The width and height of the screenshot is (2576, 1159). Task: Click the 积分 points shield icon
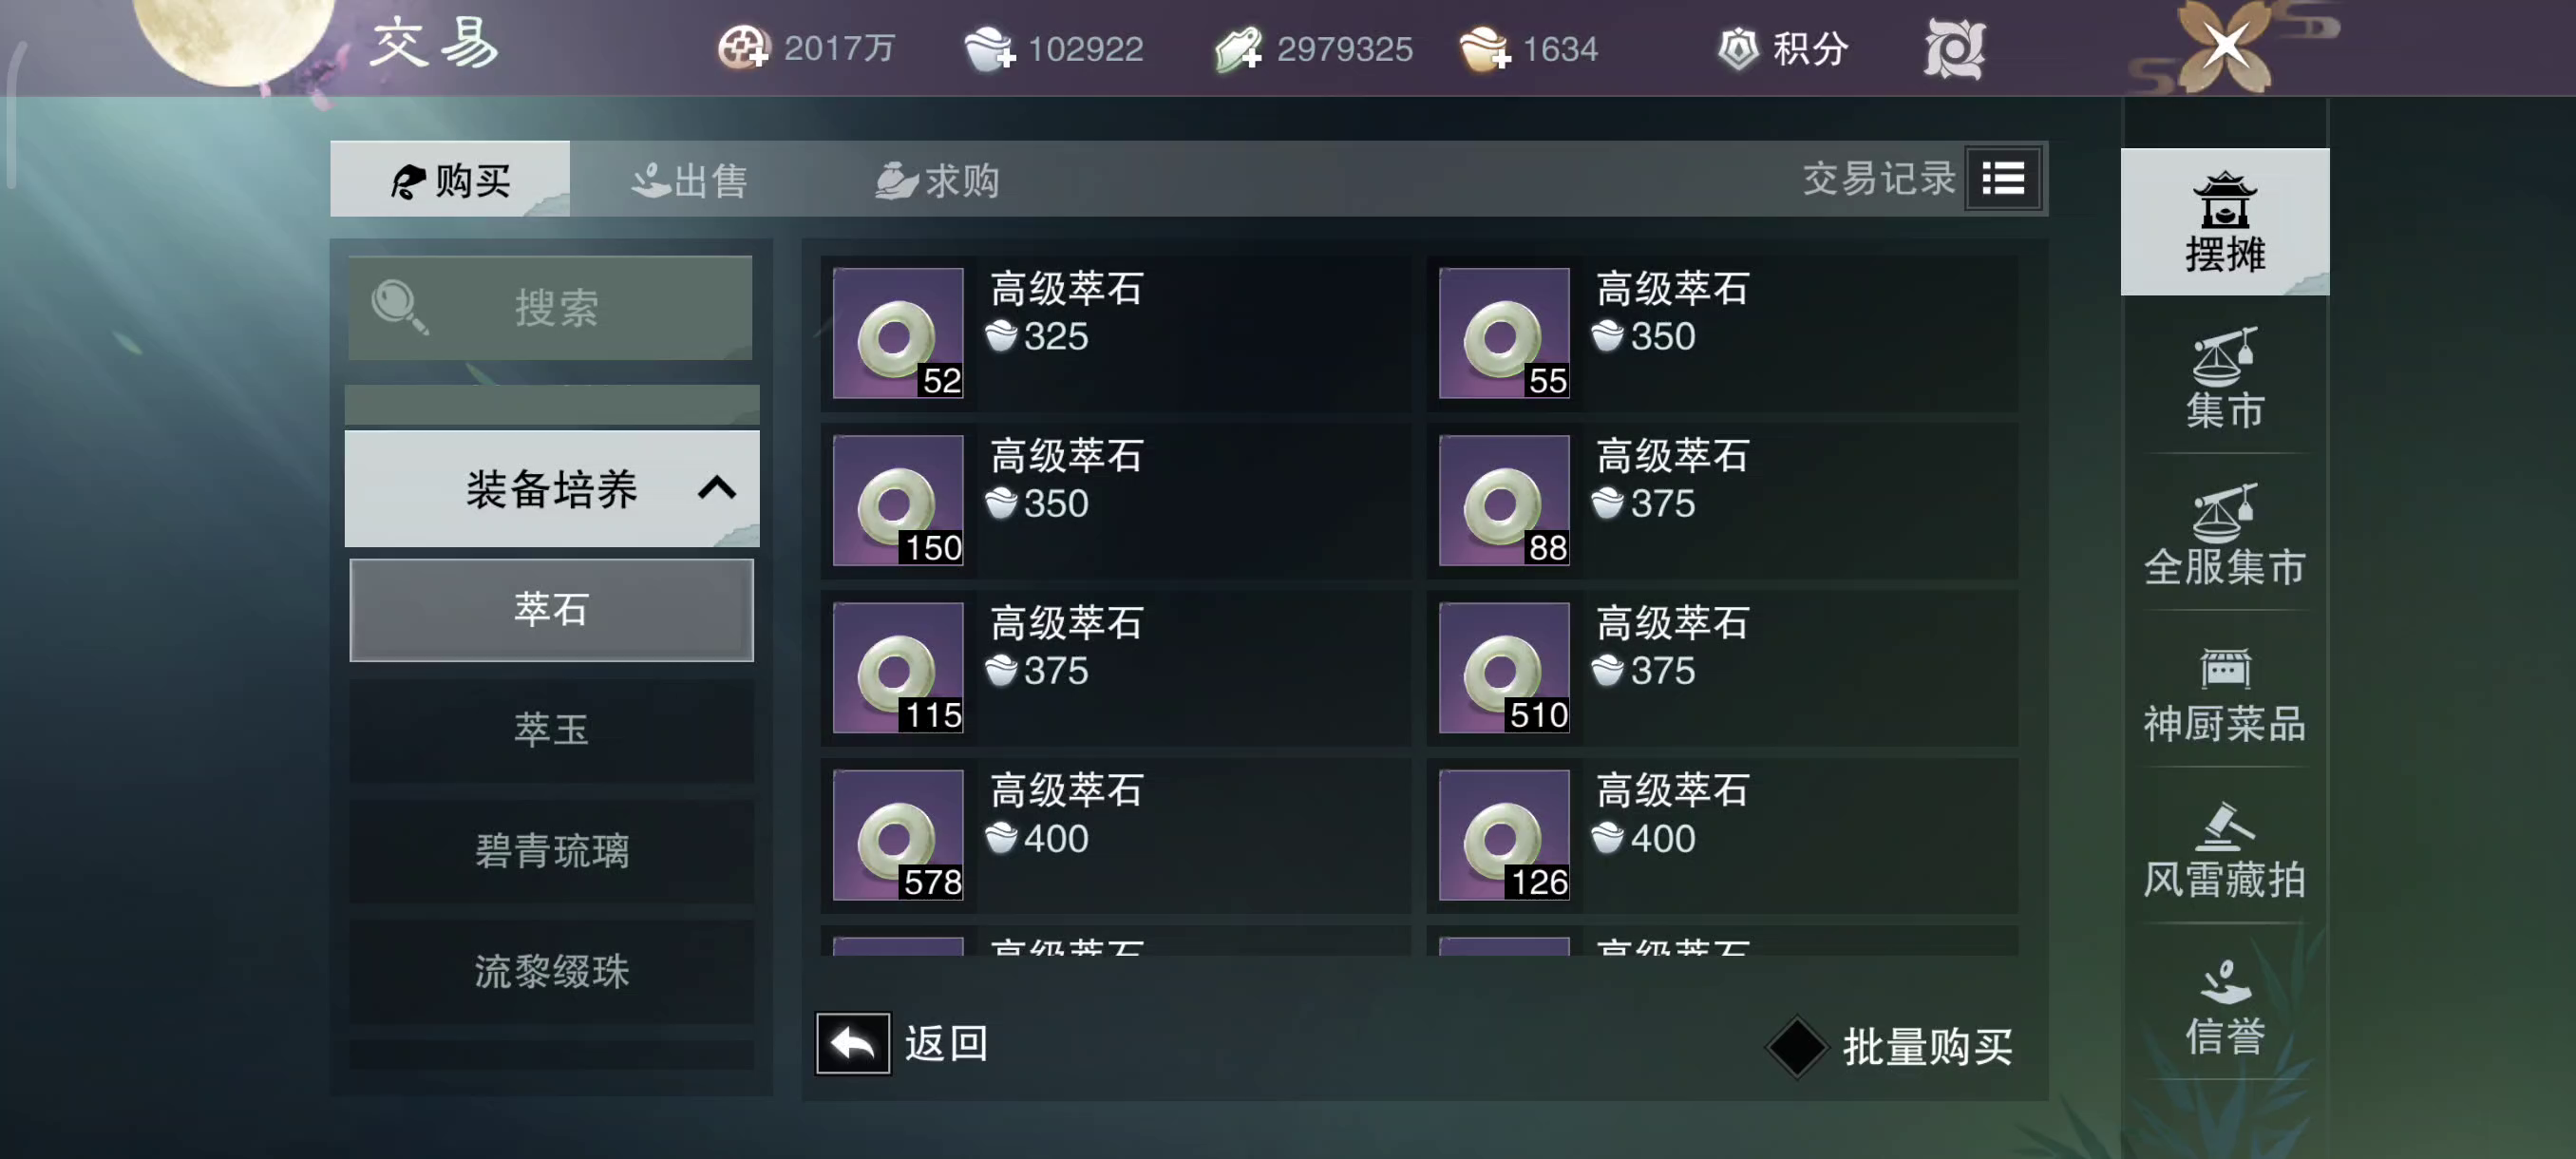1739,48
